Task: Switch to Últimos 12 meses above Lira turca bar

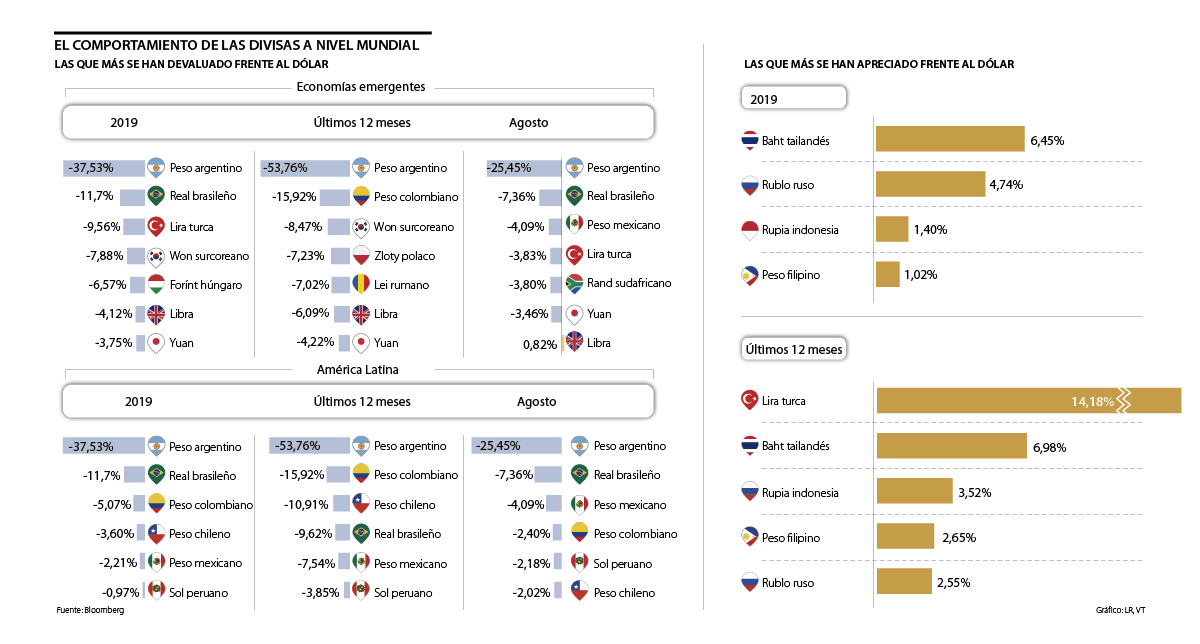Action: pyautogui.click(x=794, y=350)
